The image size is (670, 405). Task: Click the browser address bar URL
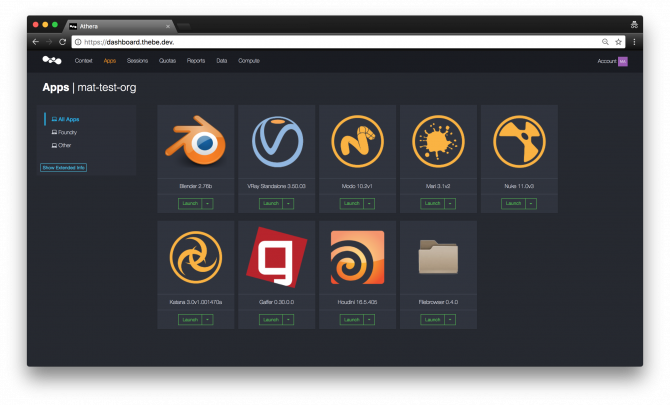(129, 42)
